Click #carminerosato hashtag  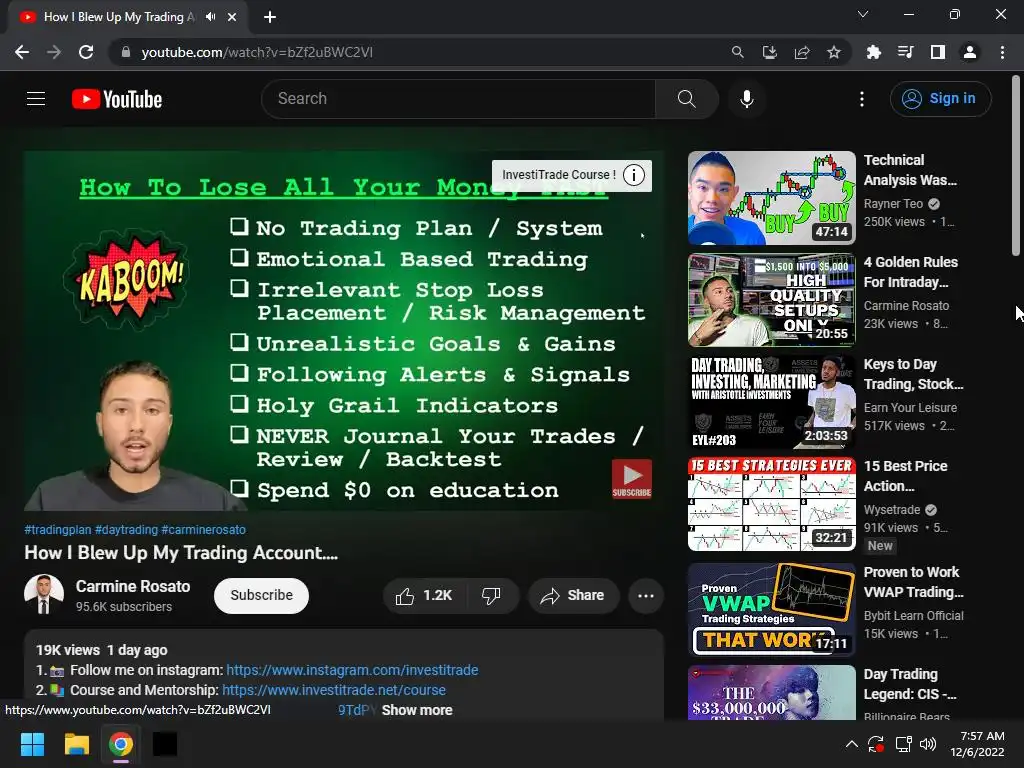pos(203,530)
